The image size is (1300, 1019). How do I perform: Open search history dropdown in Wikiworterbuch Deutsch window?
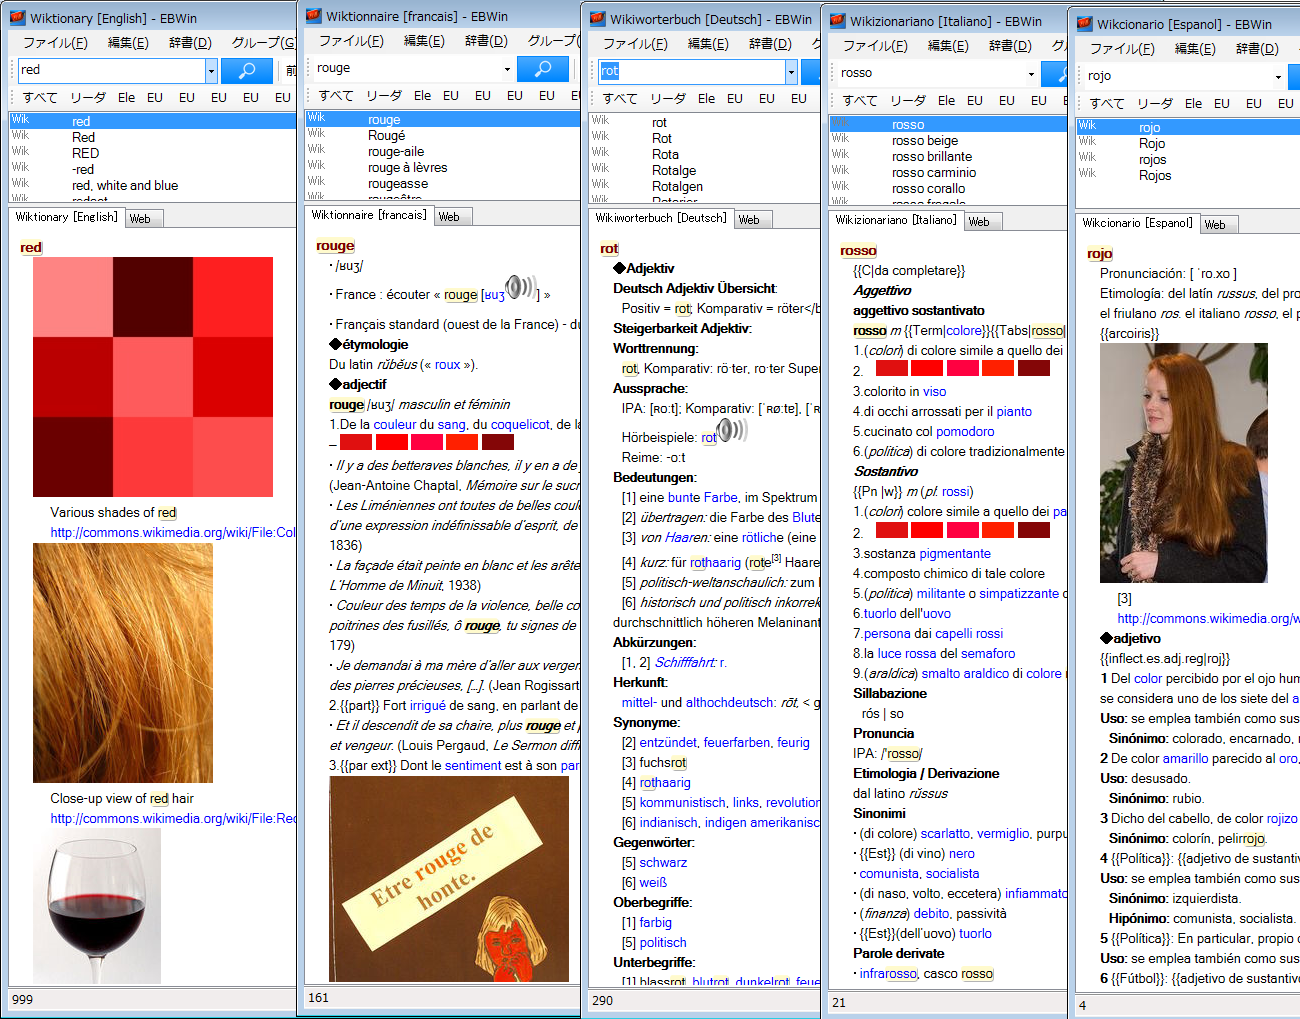[791, 71]
